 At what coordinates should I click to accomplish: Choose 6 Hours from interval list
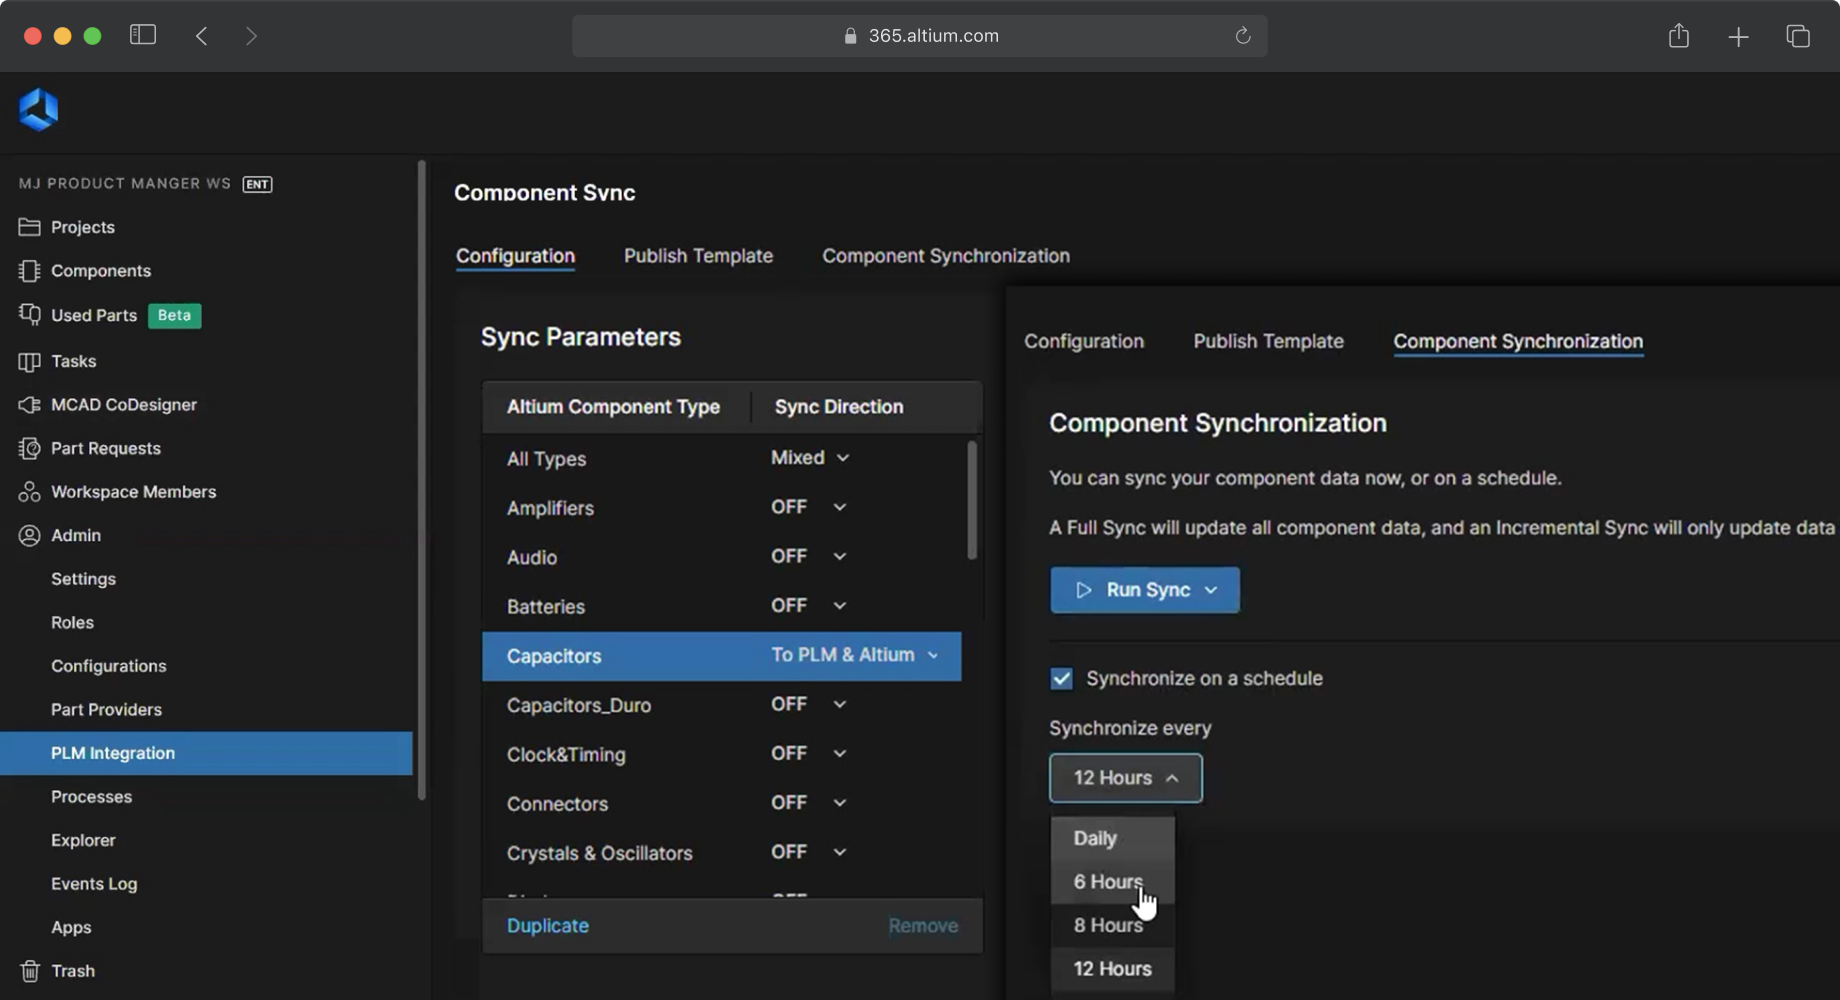1108,882
